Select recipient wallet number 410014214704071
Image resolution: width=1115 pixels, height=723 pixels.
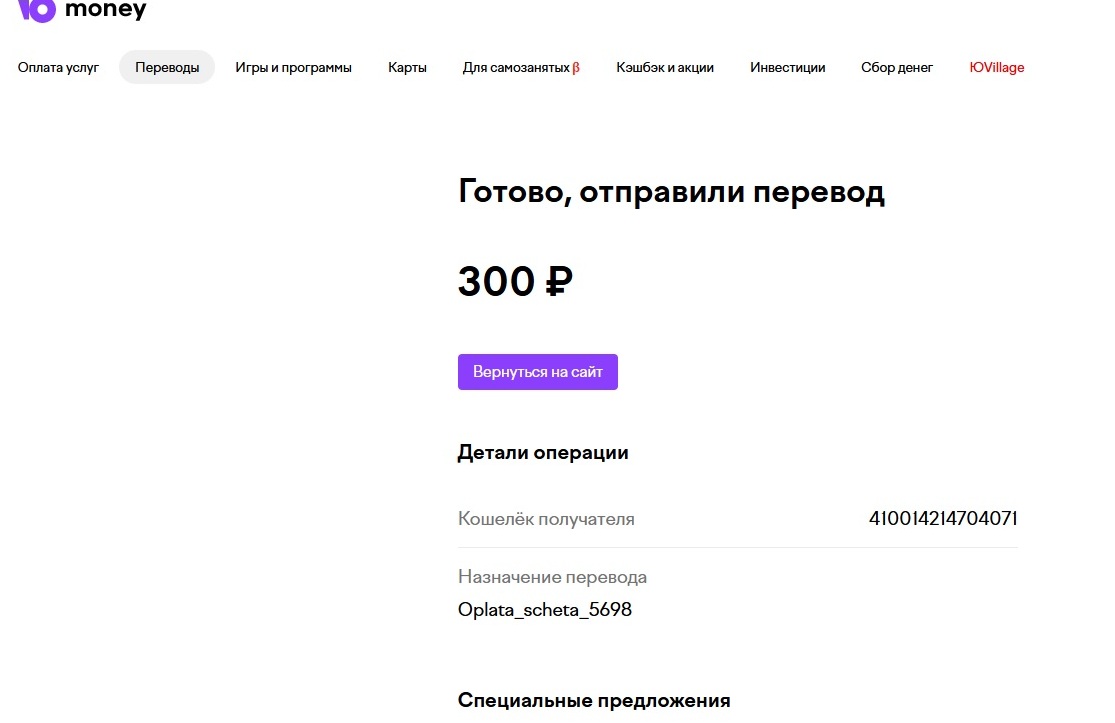tap(943, 518)
